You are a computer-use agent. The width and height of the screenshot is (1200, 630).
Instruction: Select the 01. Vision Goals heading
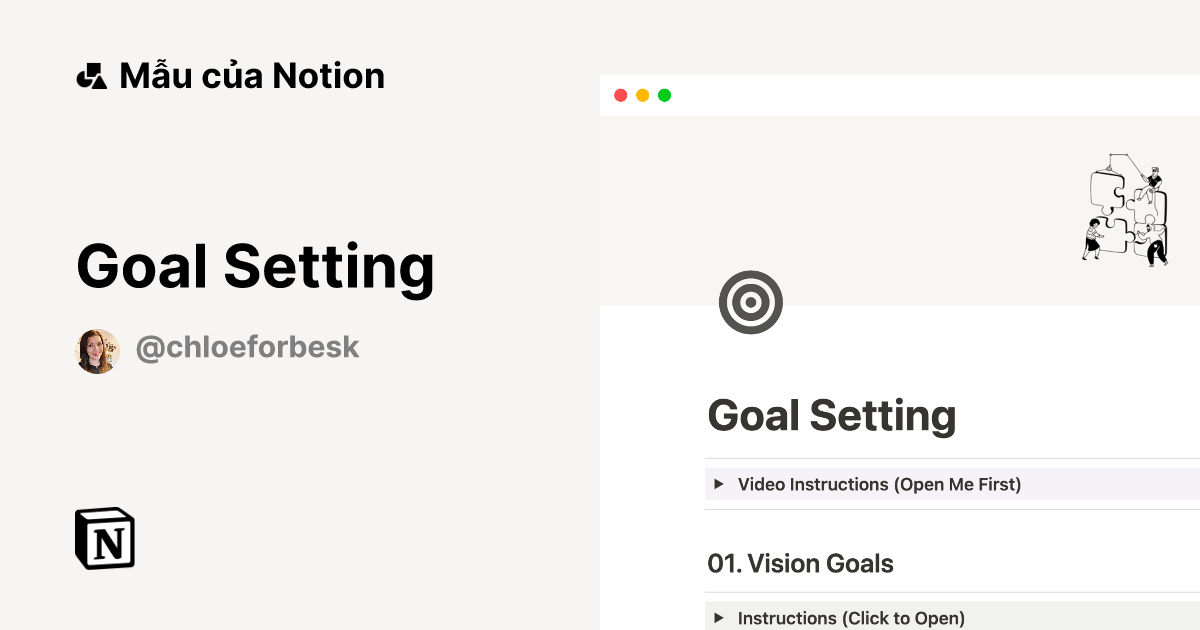800,563
